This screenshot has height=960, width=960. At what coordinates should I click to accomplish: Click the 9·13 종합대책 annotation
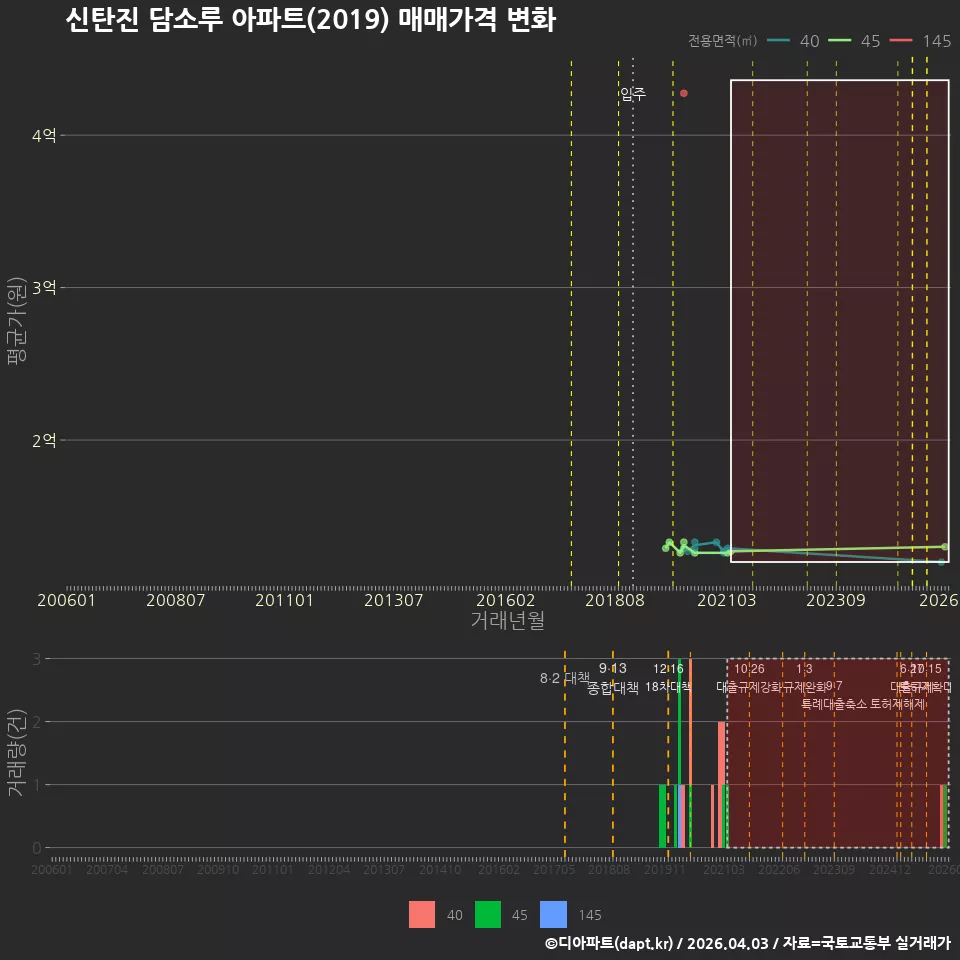[612, 678]
